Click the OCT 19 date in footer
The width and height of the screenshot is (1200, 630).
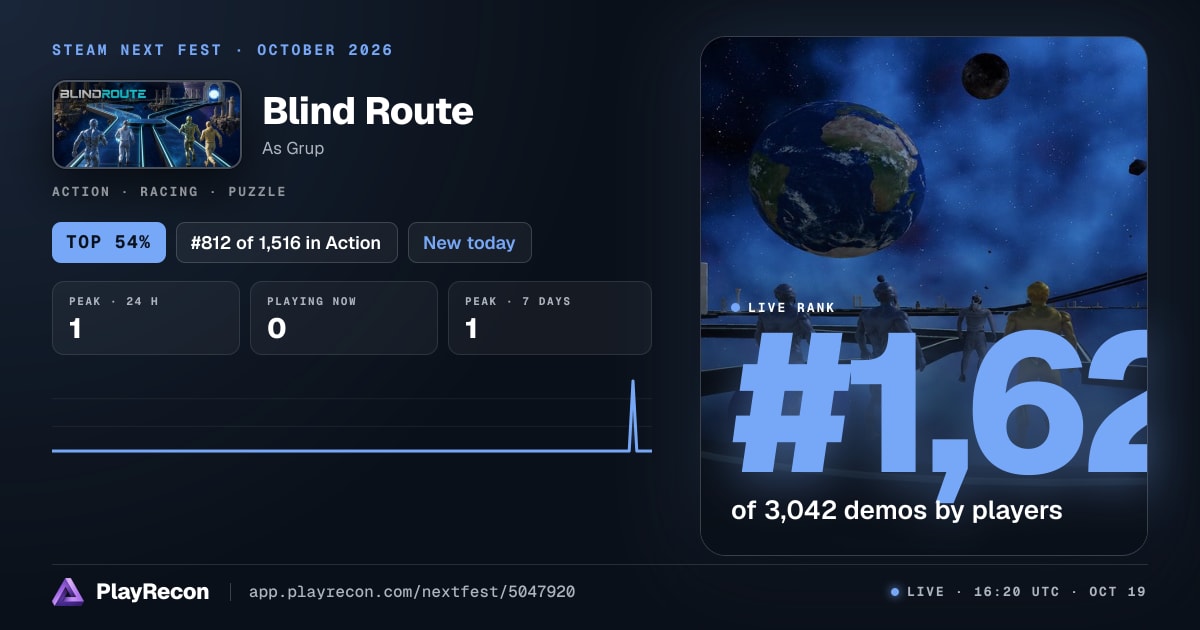click(x=1117, y=592)
